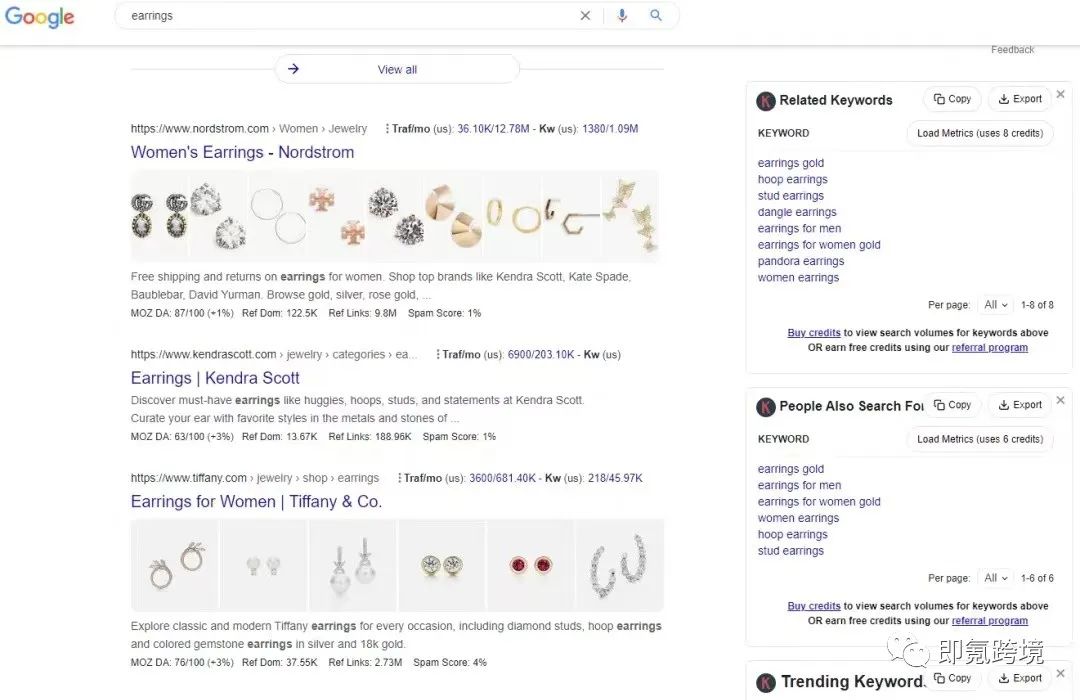Close the Trending Keywords panel

click(1061, 673)
